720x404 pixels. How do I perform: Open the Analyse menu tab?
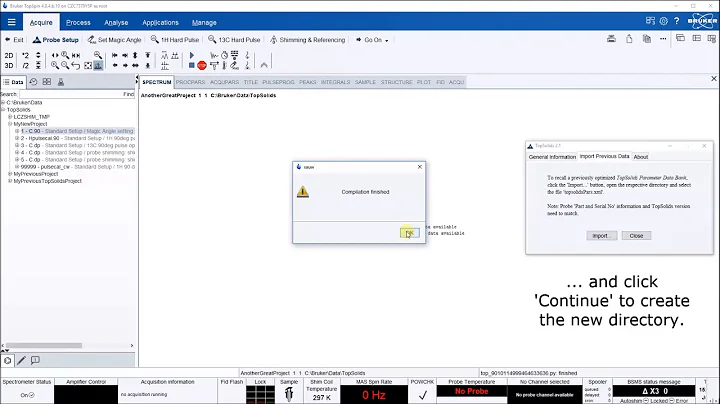pyautogui.click(x=116, y=22)
